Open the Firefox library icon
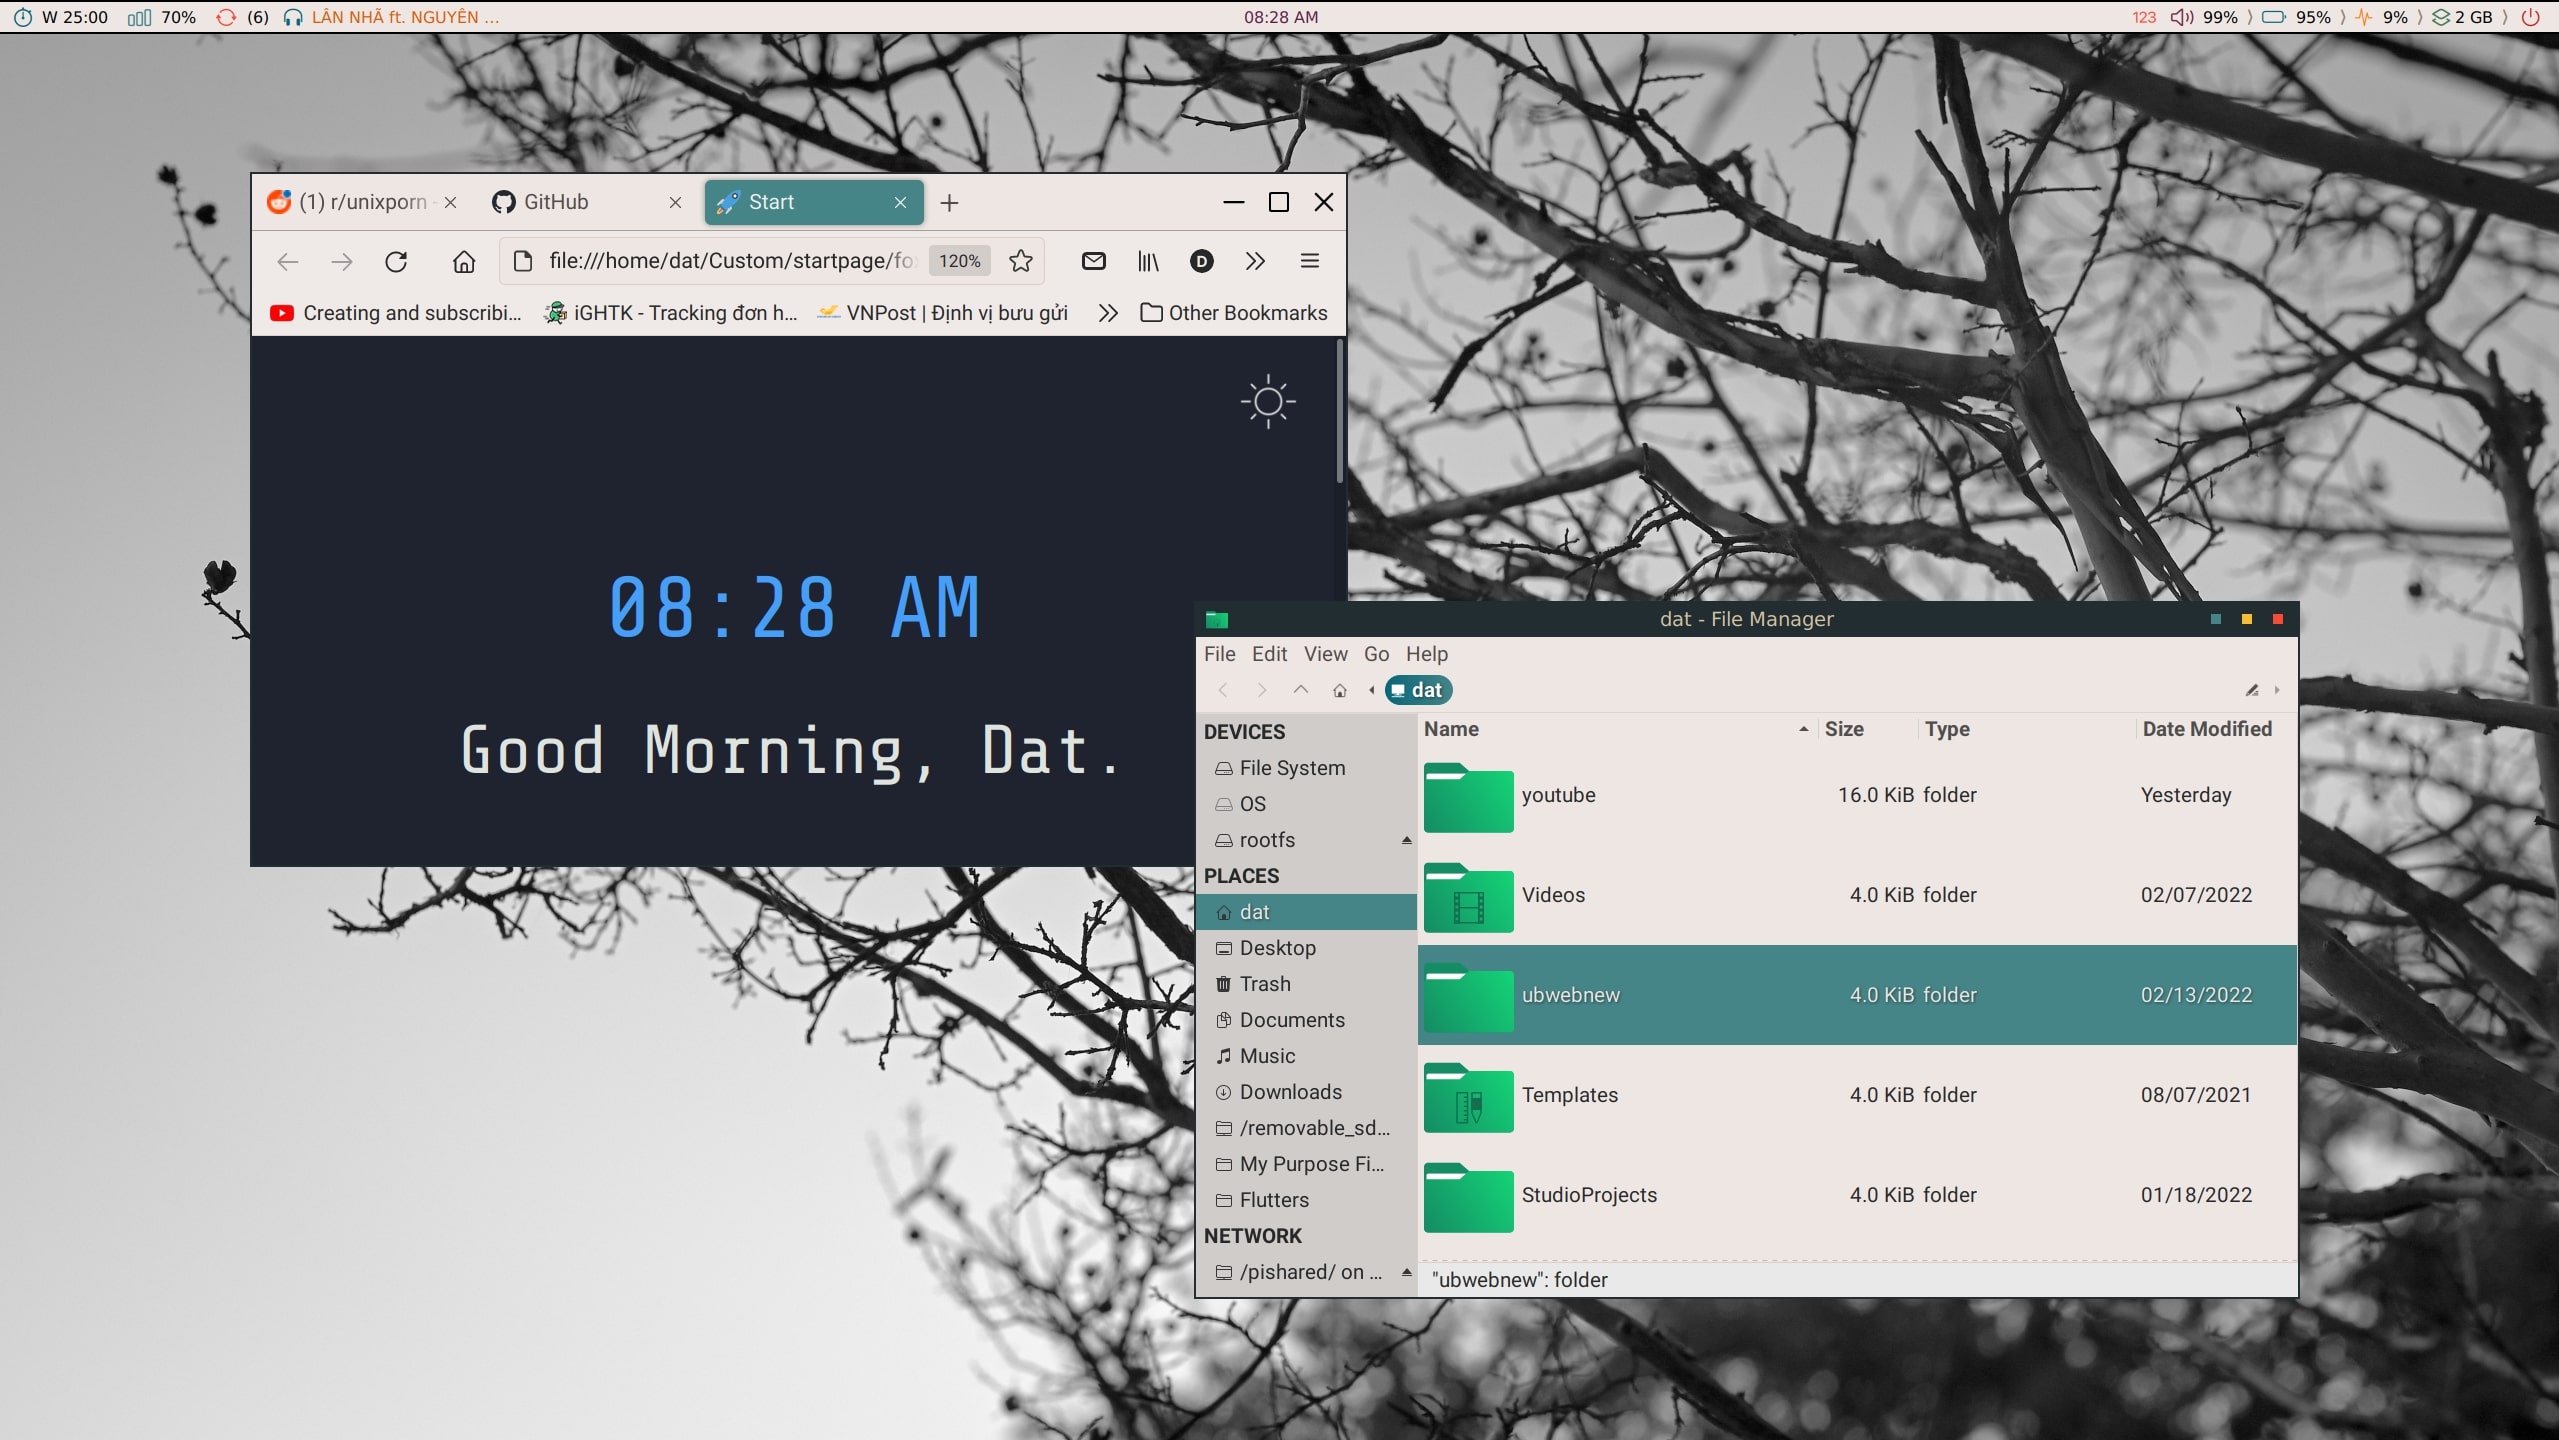The image size is (2559, 1440). (1148, 262)
